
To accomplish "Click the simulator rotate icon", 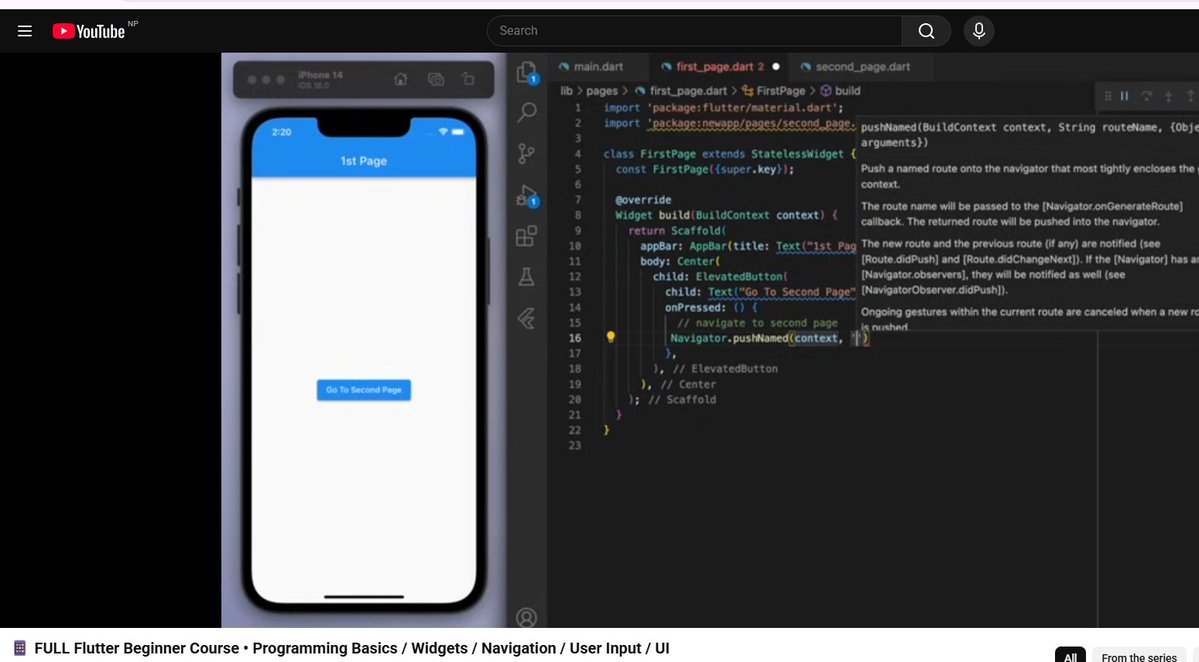I will (468, 80).
